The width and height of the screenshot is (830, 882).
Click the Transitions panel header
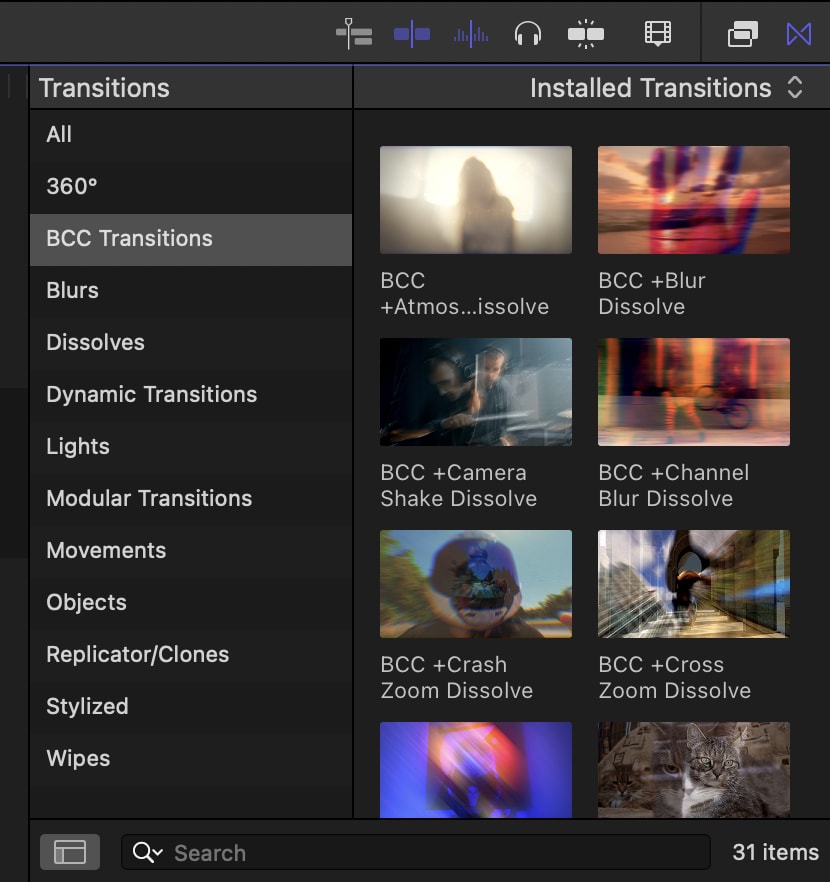104,88
